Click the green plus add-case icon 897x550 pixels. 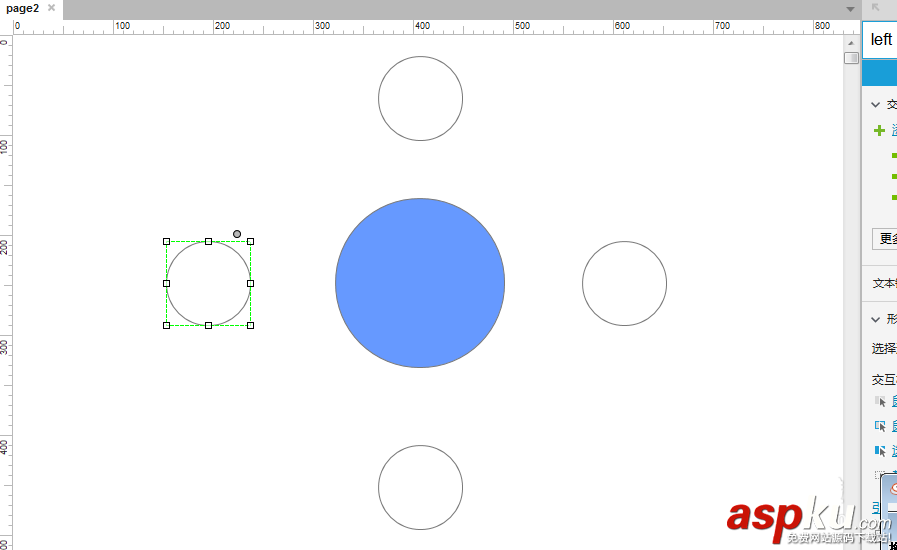[x=879, y=130]
